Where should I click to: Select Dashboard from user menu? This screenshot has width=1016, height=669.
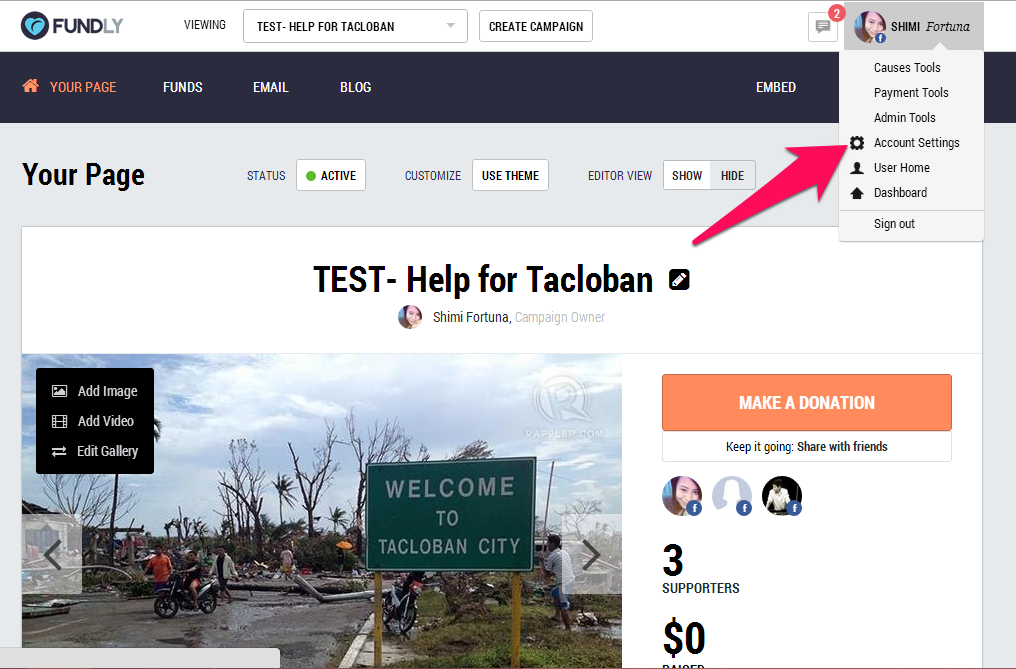(900, 193)
